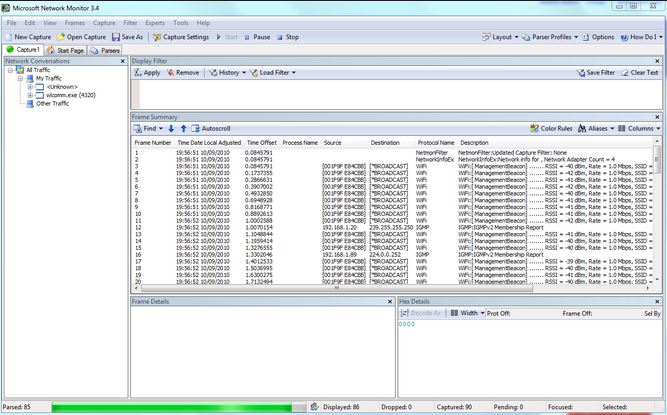The image size is (667, 415).
Task: Click the Frame Summary horizontal scrollbar
Action: [336, 288]
